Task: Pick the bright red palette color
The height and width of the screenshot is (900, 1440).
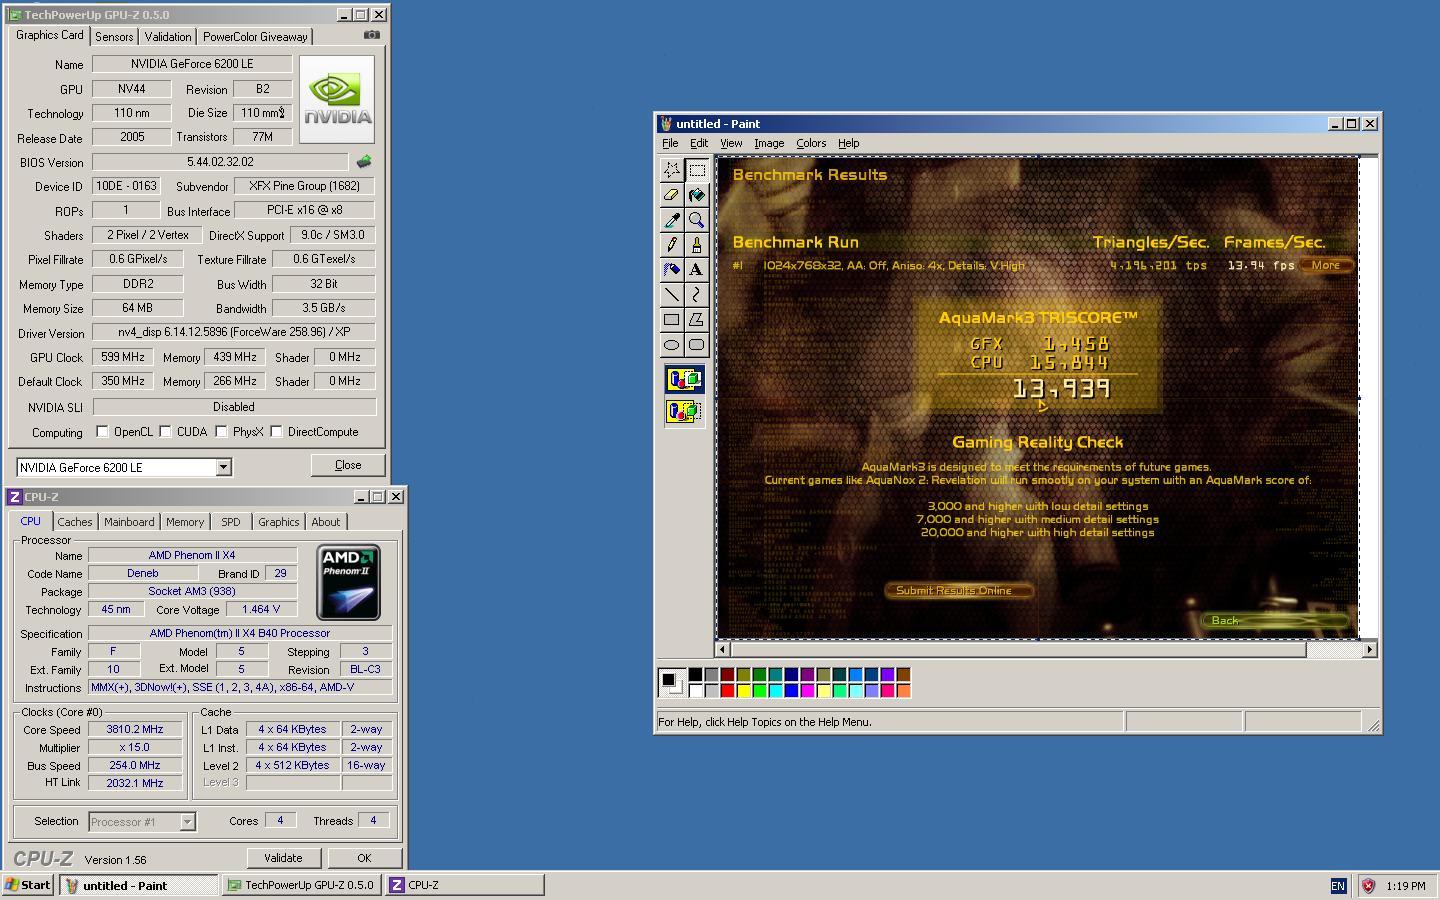Action: click(727, 690)
